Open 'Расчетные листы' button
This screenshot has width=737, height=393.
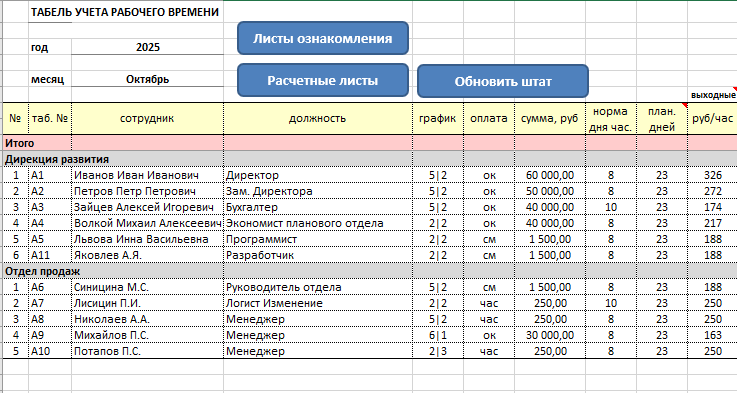(323, 80)
